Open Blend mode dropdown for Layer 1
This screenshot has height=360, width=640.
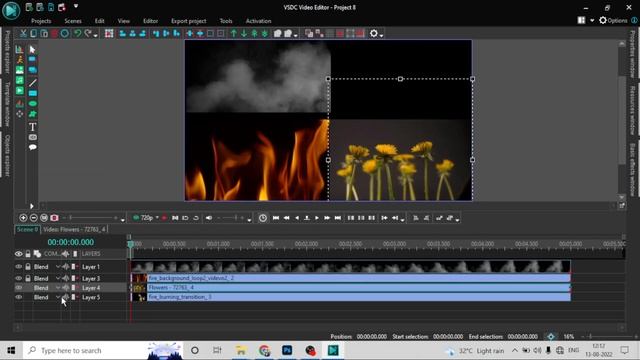[x=58, y=267]
